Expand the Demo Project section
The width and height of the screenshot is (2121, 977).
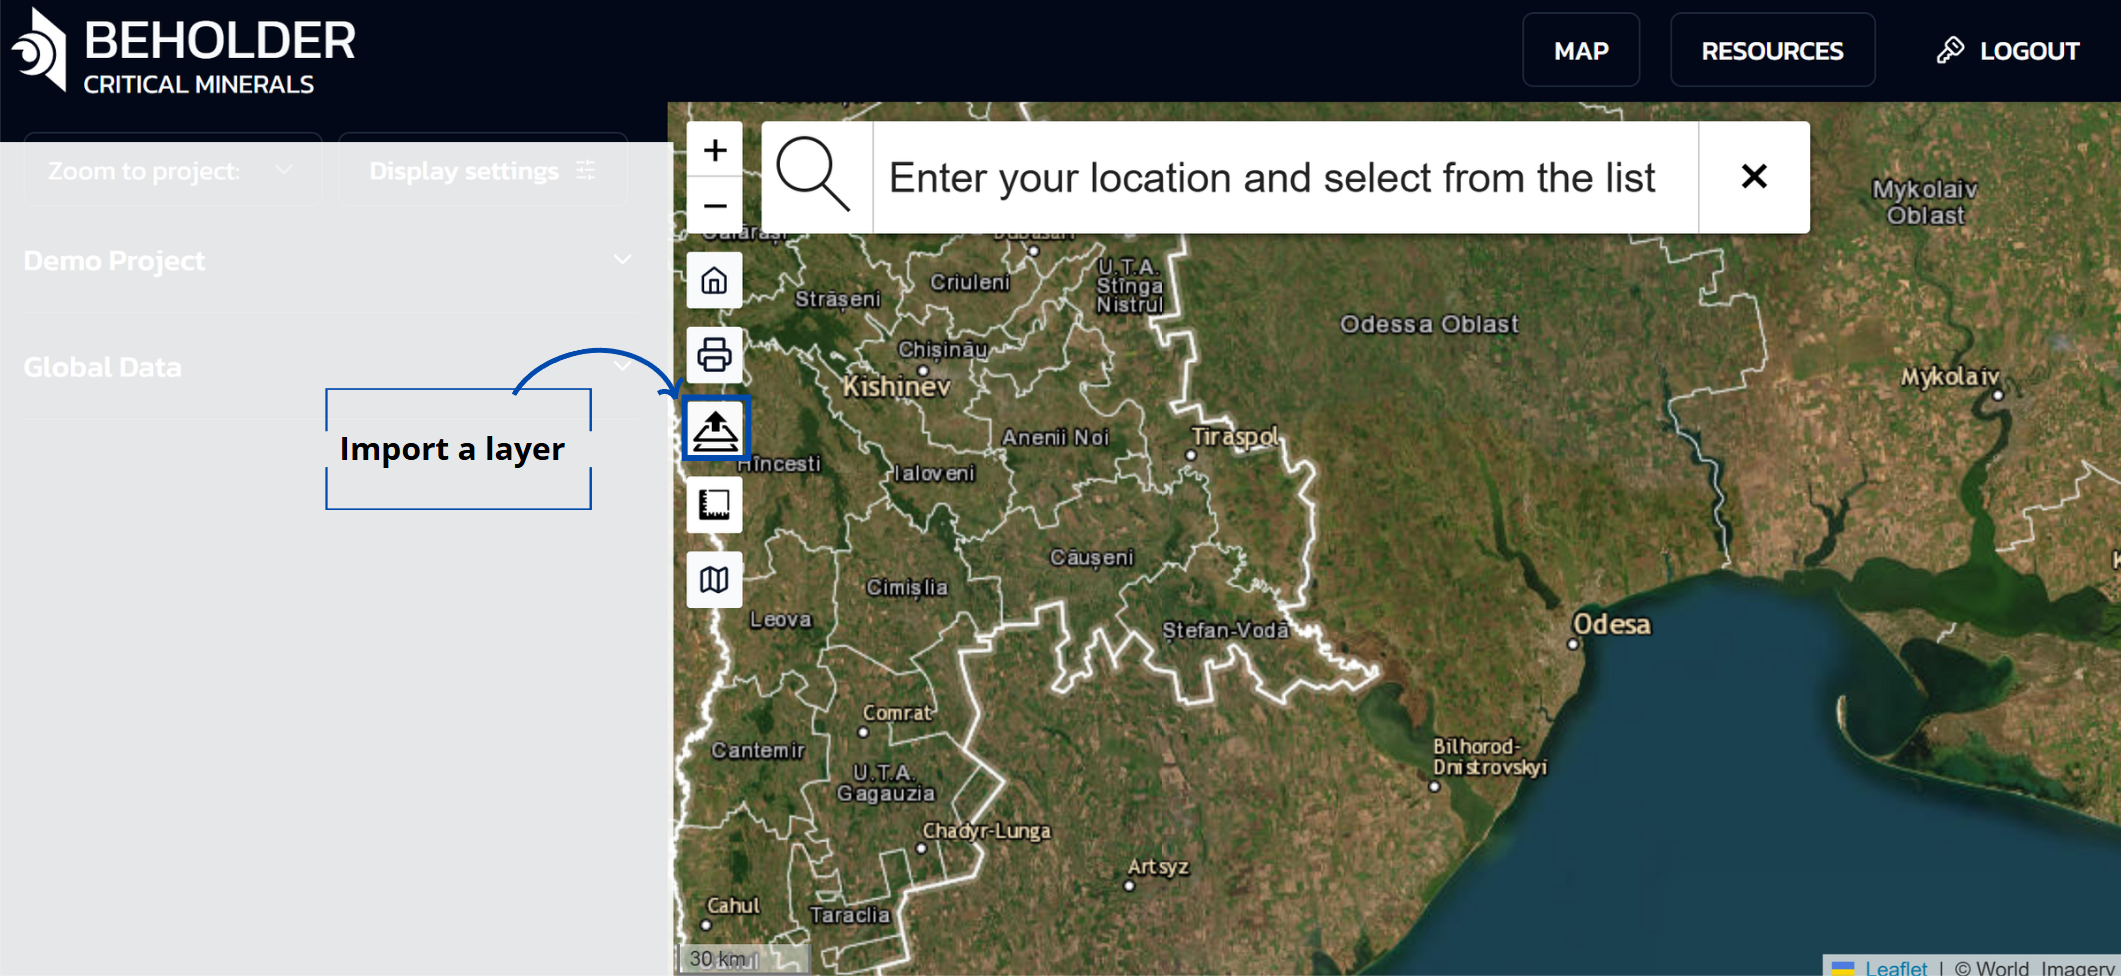(327, 261)
